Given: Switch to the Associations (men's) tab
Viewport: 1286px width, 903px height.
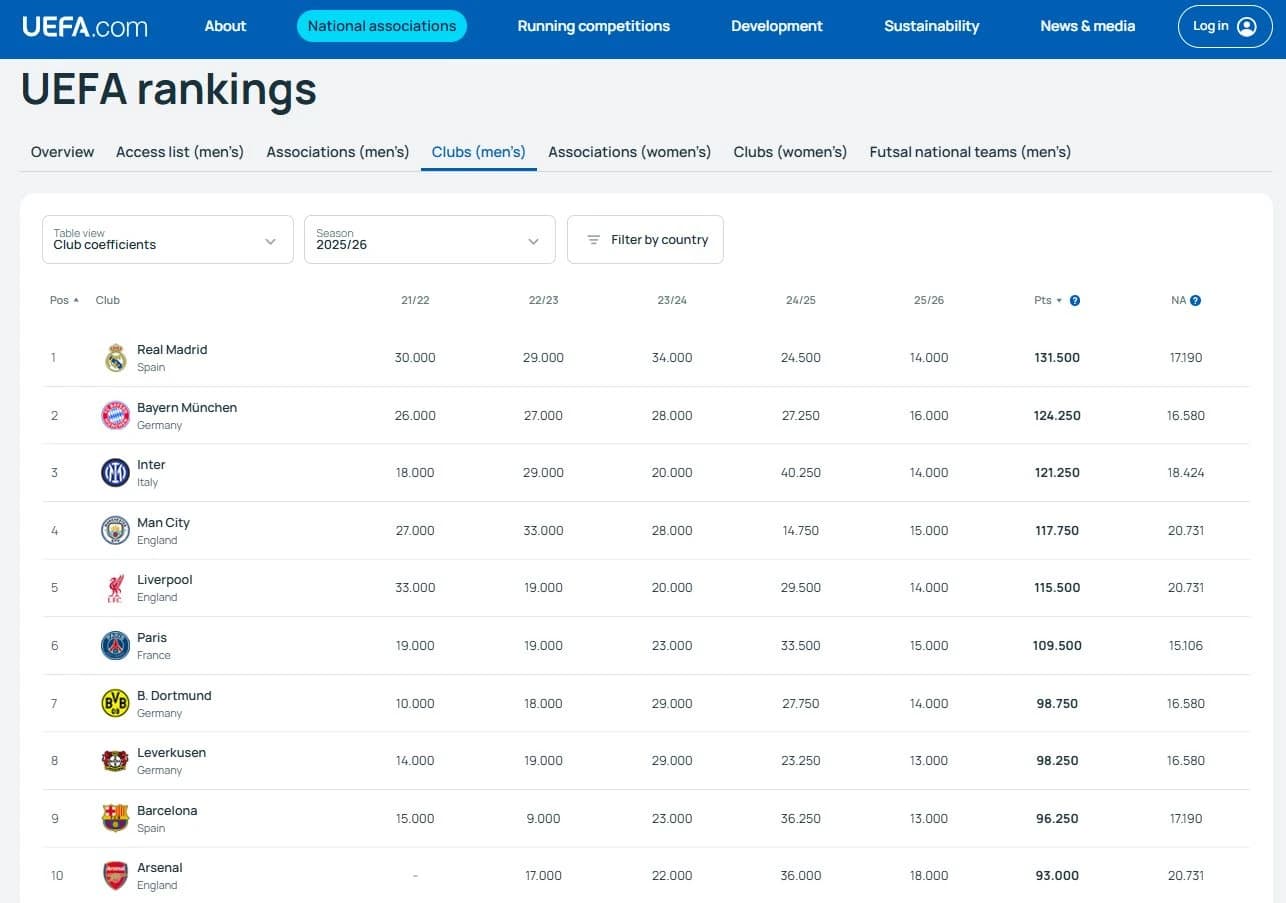Looking at the screenshot, I should [x=338, y=152].
